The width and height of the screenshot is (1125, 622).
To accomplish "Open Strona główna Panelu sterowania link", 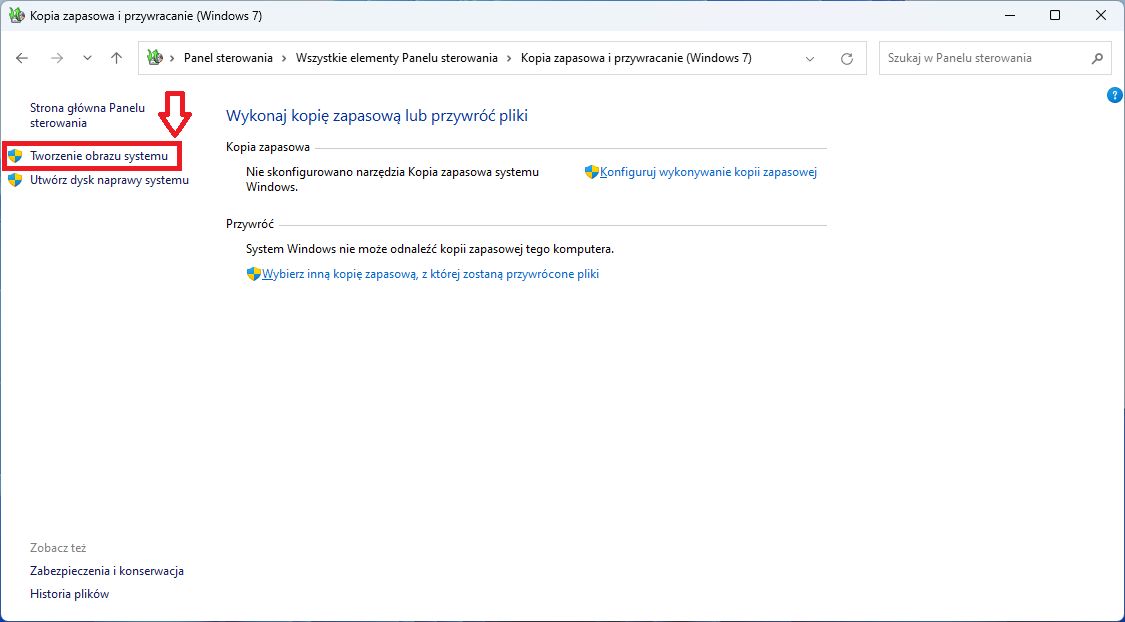I will click(88, 116).
